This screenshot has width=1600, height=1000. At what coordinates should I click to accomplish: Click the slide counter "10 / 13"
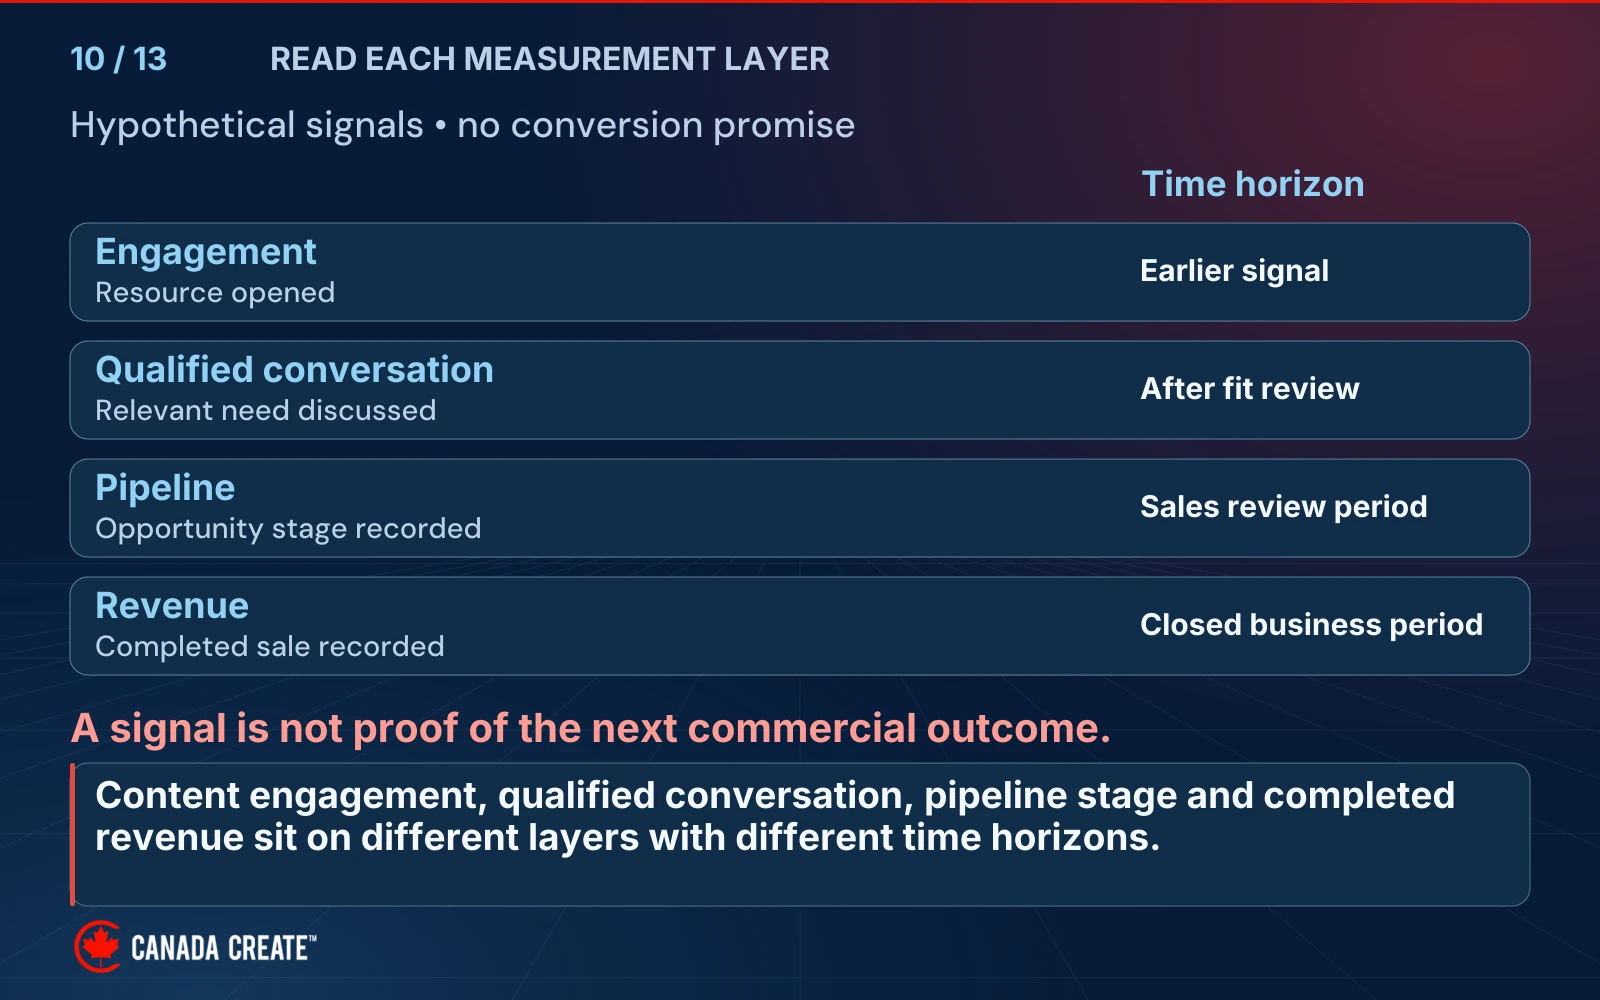click(118, 59)
